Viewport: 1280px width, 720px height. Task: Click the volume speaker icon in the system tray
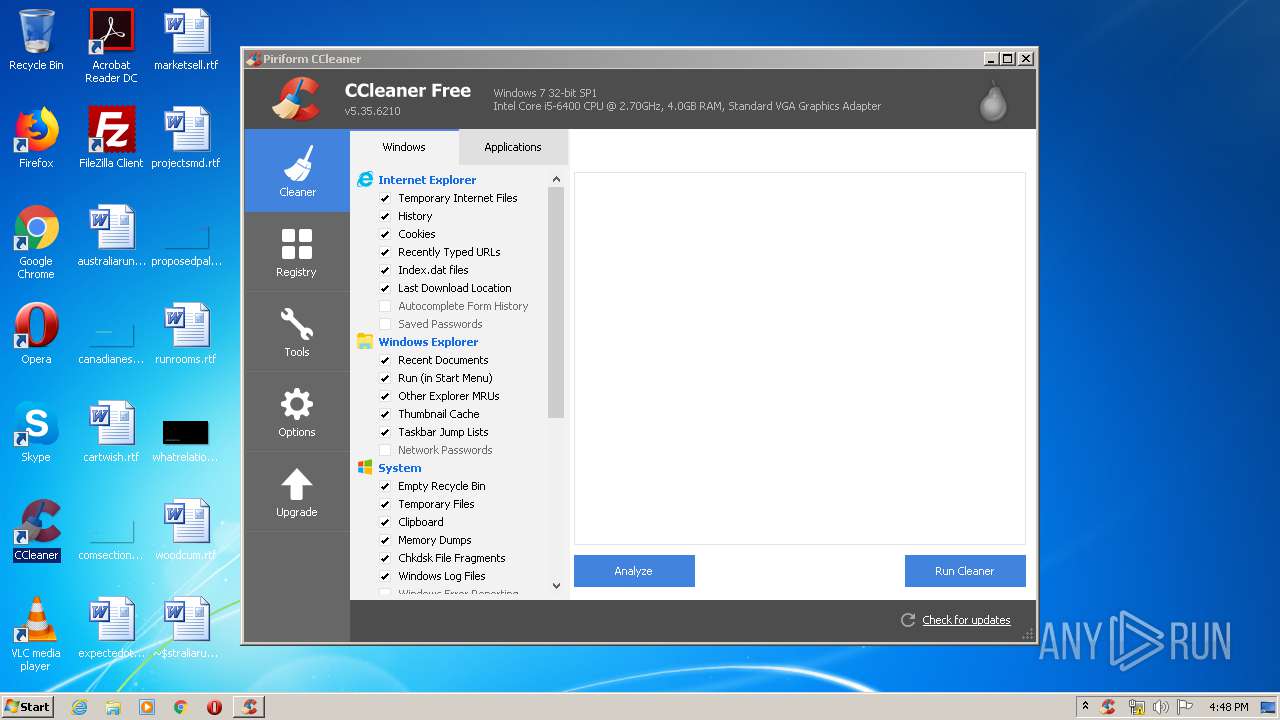click(1160, 707)
